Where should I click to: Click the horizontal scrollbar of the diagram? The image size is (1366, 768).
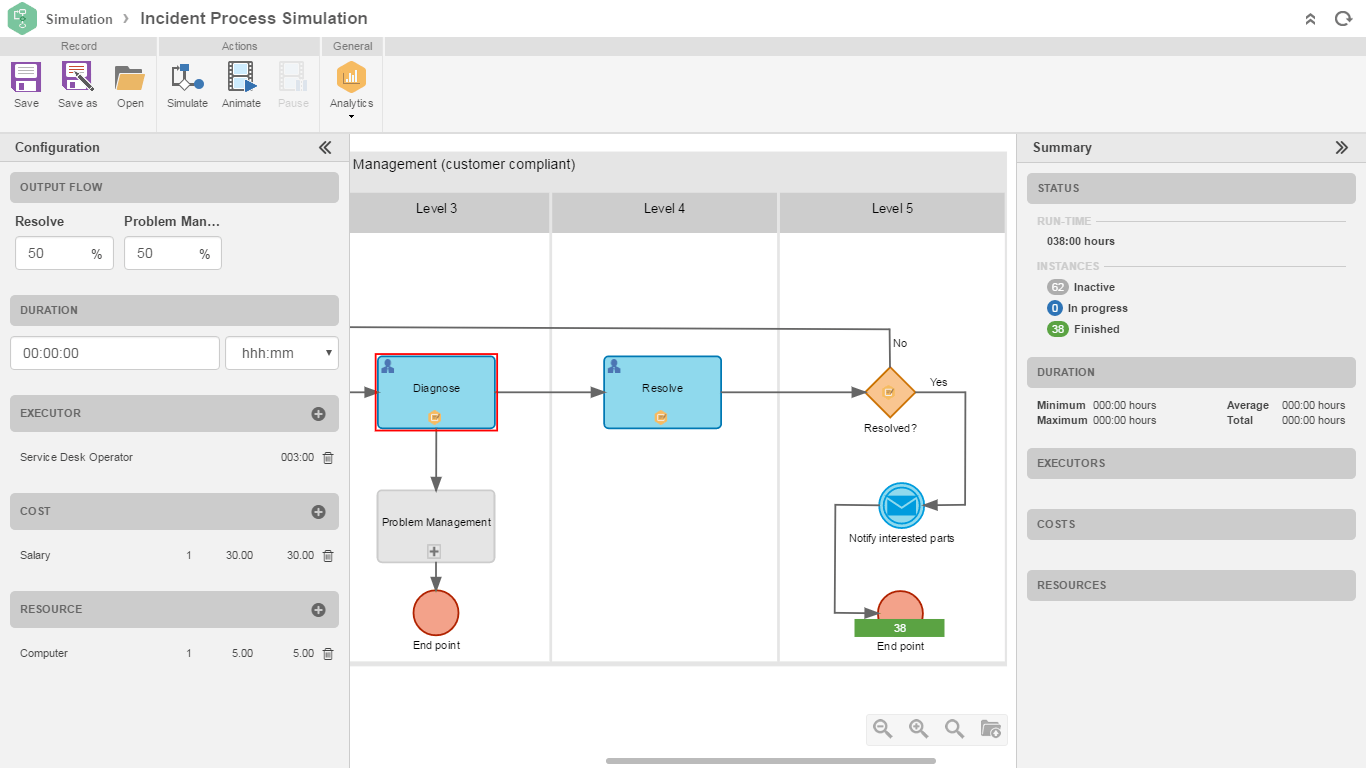click(771, 761)
